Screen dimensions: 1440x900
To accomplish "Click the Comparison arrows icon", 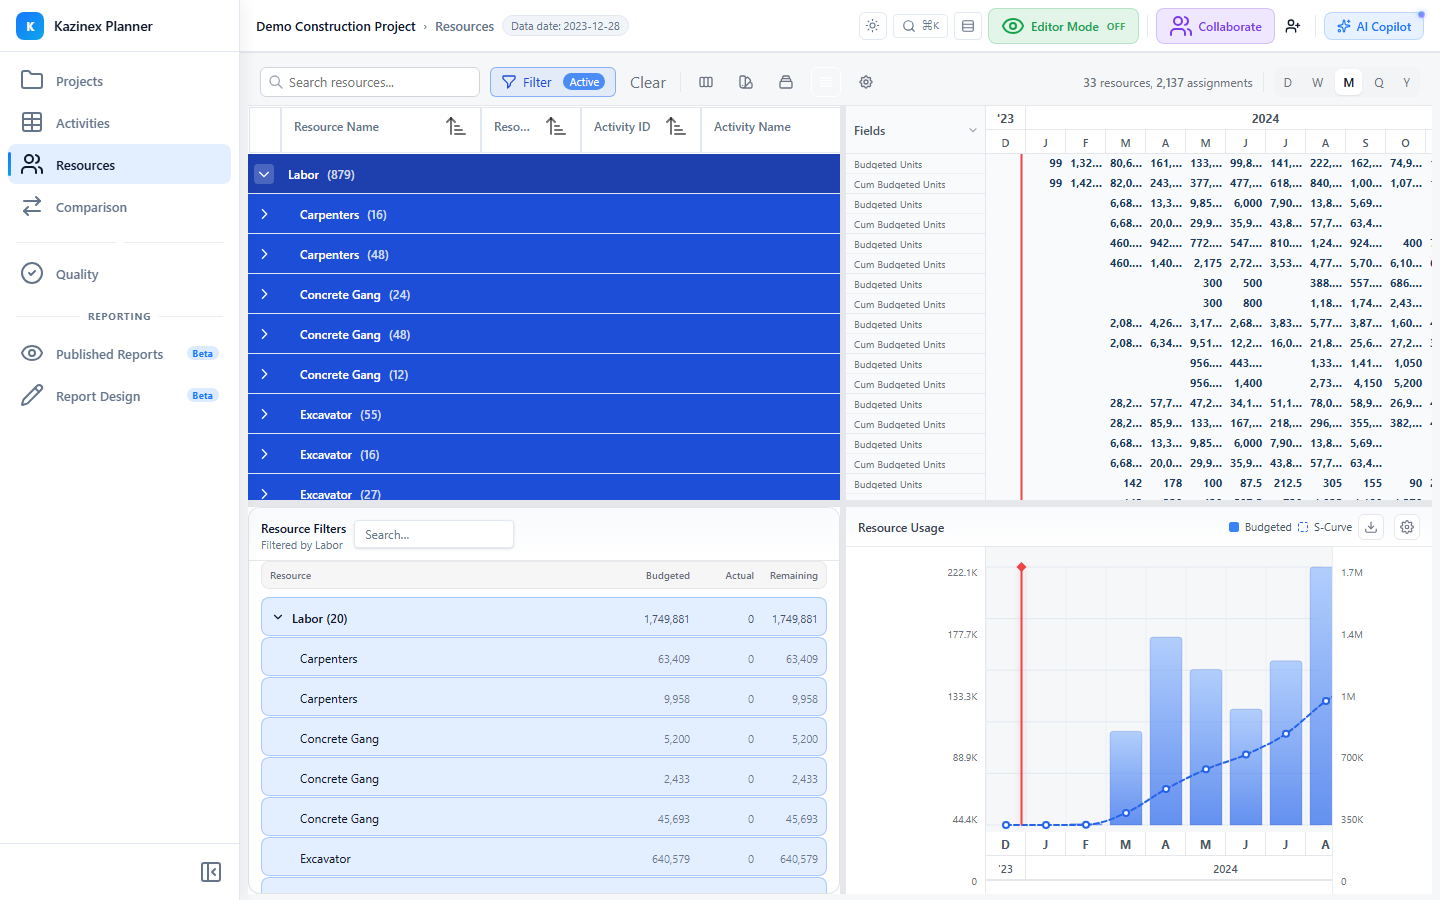I will 32,206.
